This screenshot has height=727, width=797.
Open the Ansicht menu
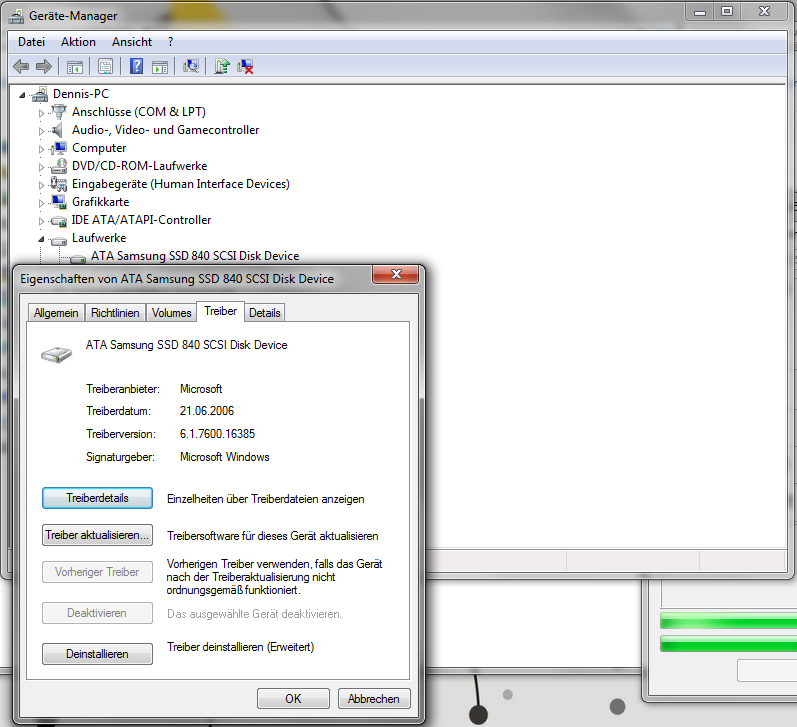click(132, 42)
